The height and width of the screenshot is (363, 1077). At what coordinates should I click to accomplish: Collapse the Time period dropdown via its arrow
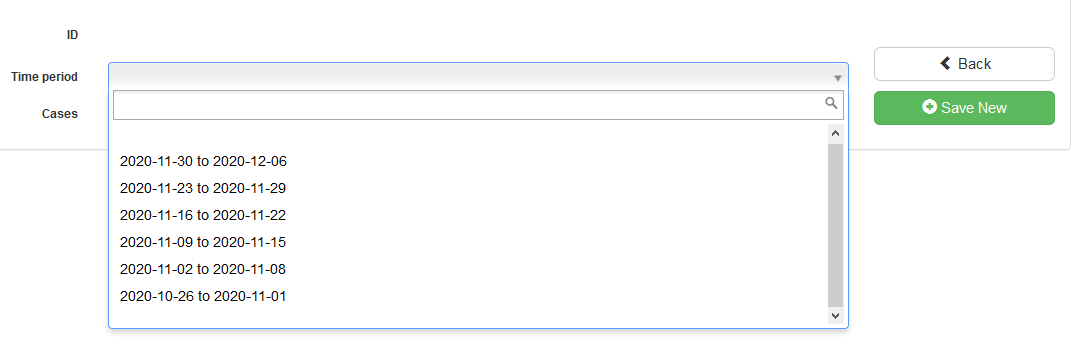pos(837,78)
